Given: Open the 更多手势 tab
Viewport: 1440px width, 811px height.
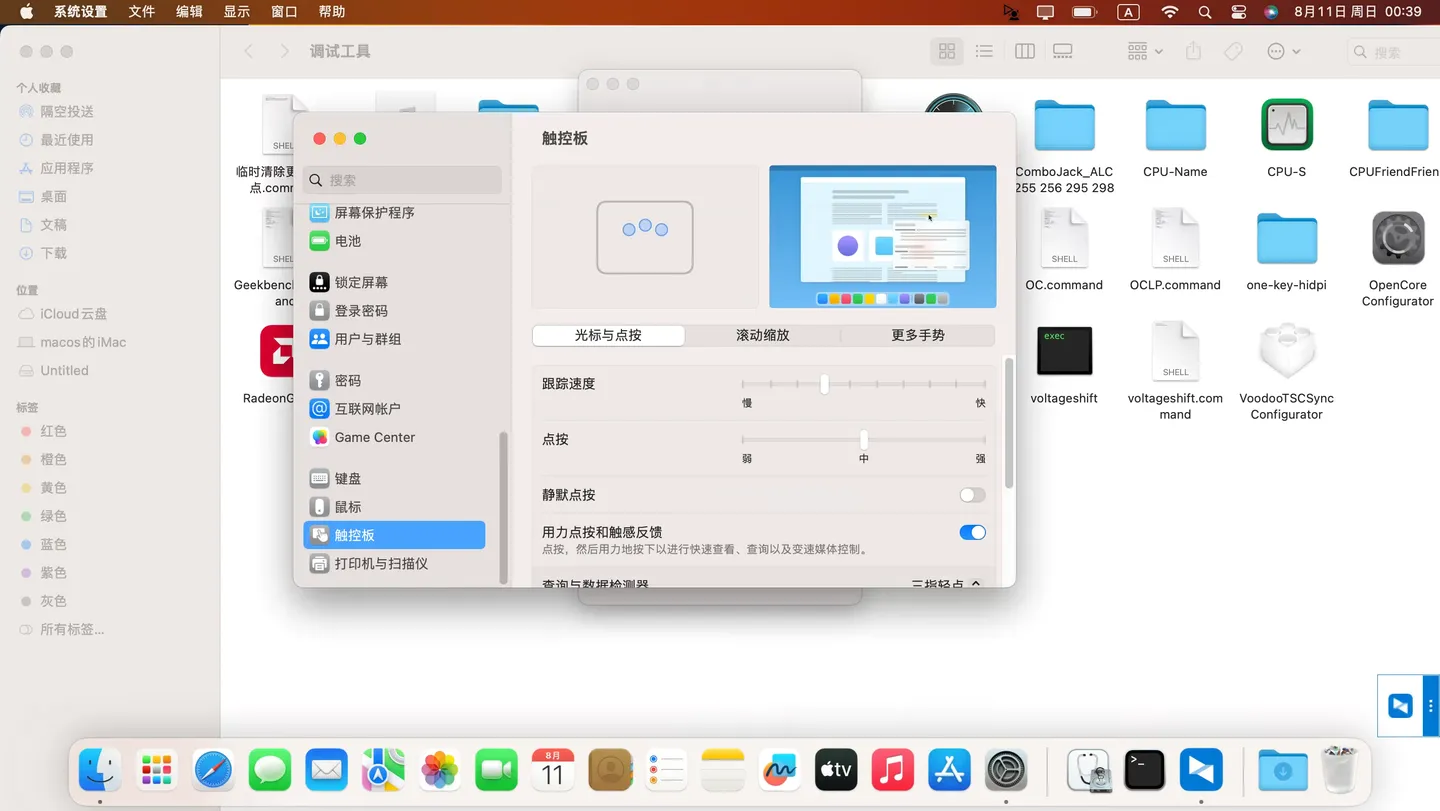Looking at the screenshot, I should point(917,335).
